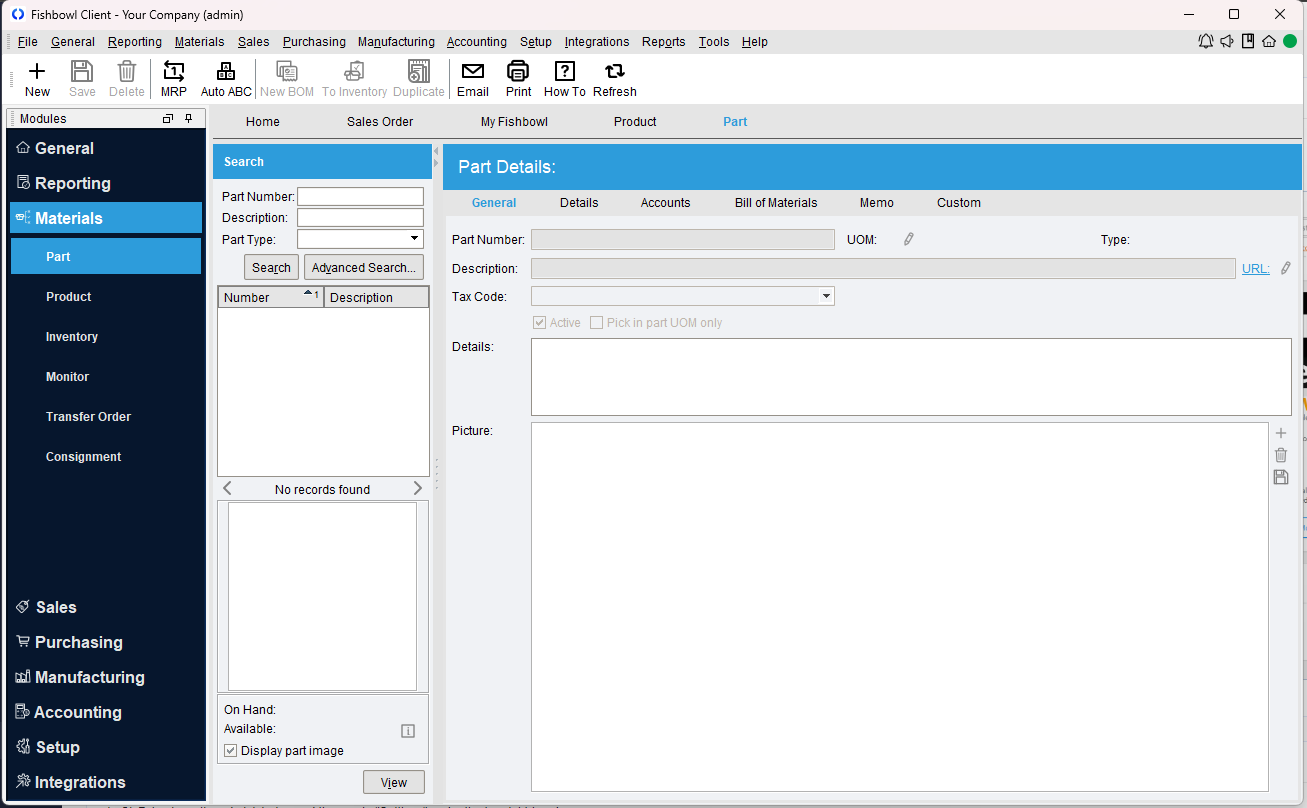
Task: Pin the Modules panel
Action: tap(189, 118)
